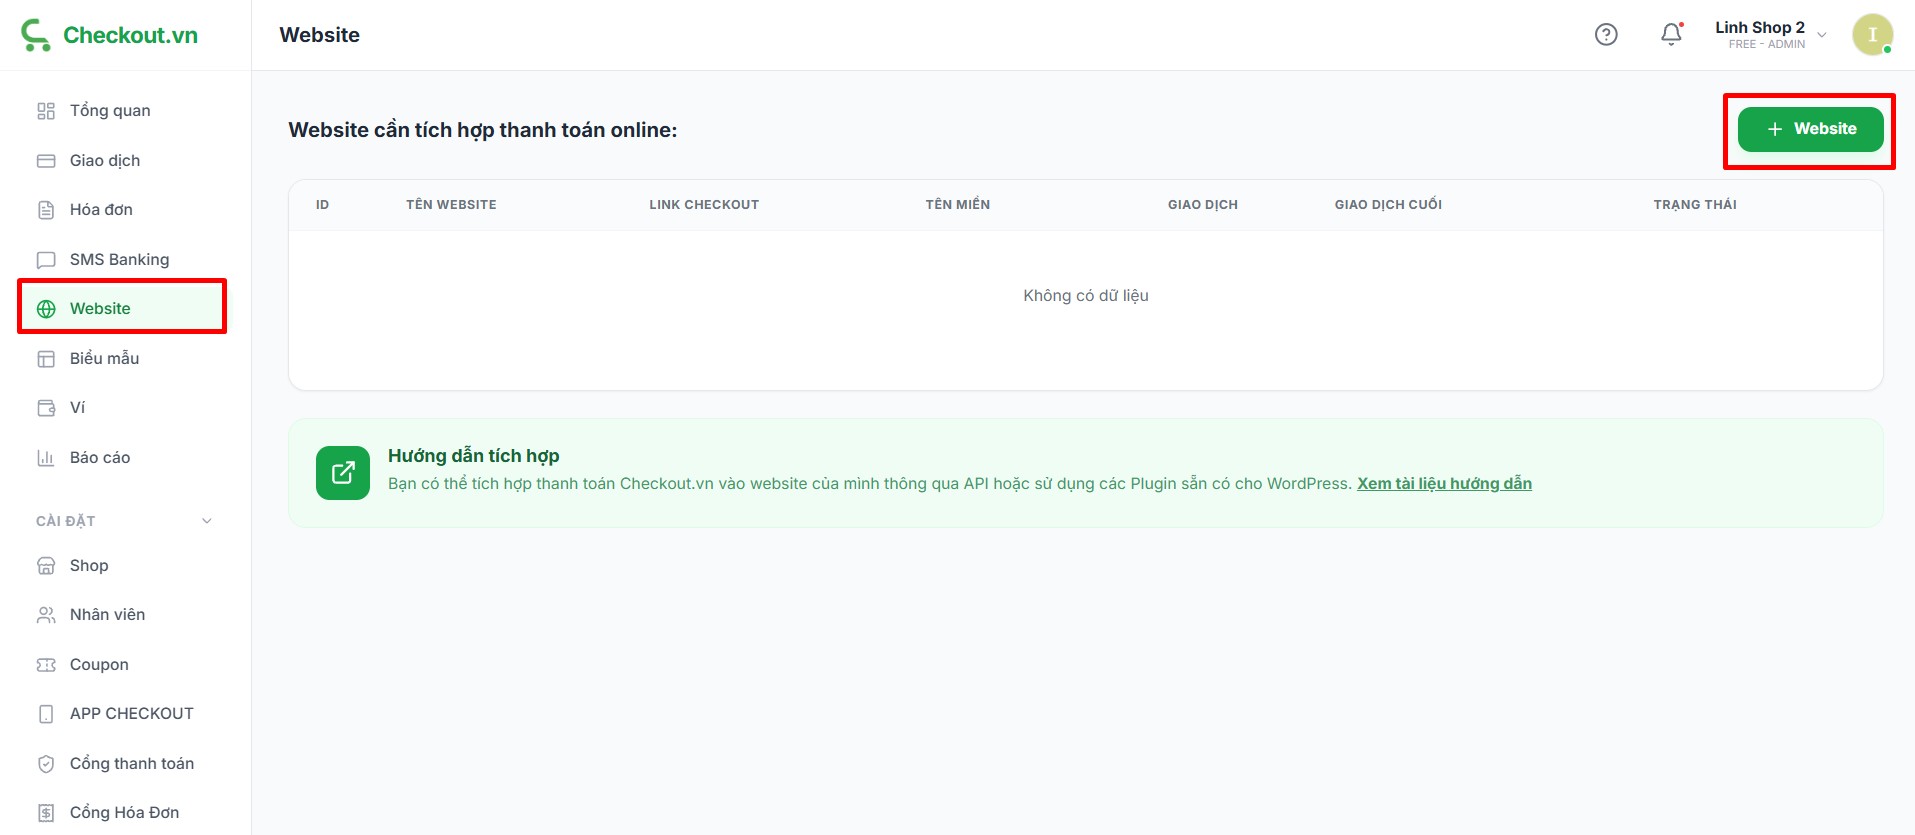The width and height of the screenshot is (1915, 835).
Task: Open the notifications bell
Action: 1671,35
